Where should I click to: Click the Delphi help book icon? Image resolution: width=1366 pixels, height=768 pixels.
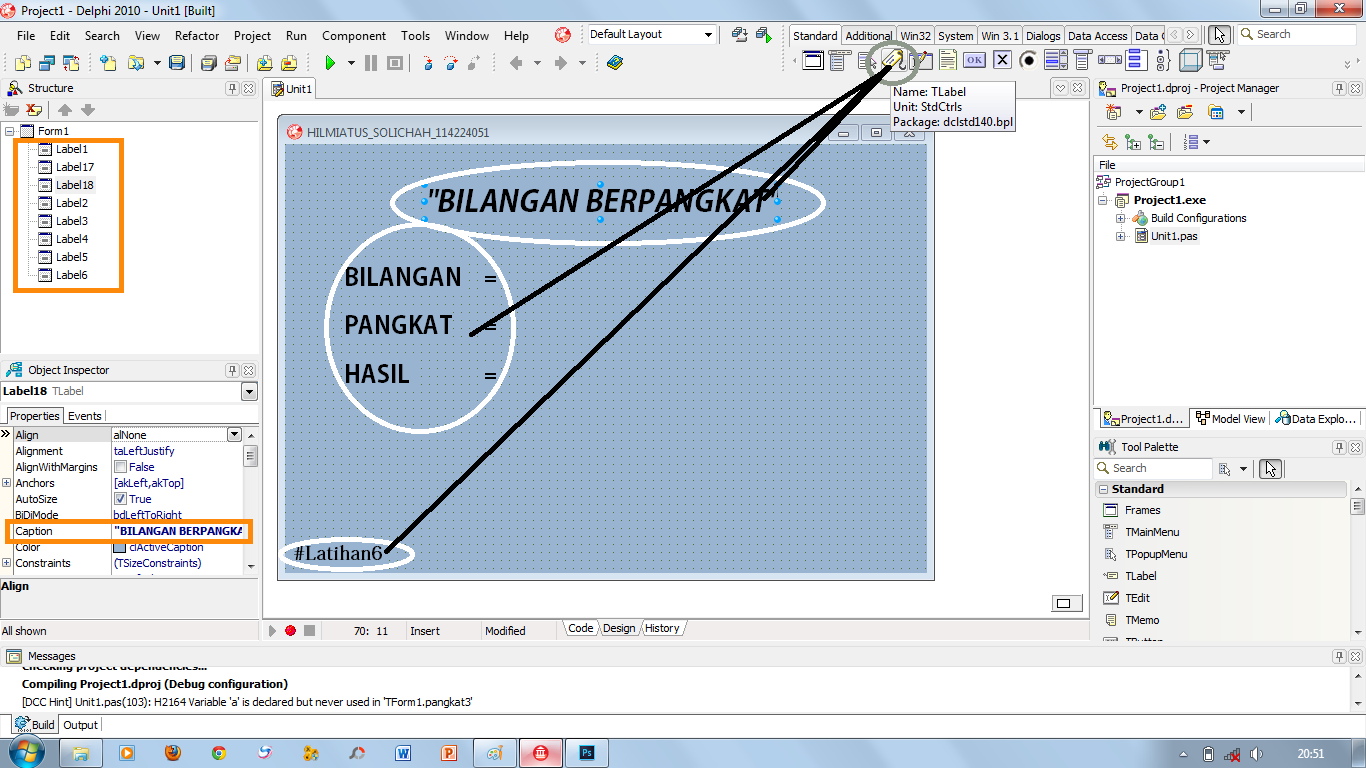point(614,63)
